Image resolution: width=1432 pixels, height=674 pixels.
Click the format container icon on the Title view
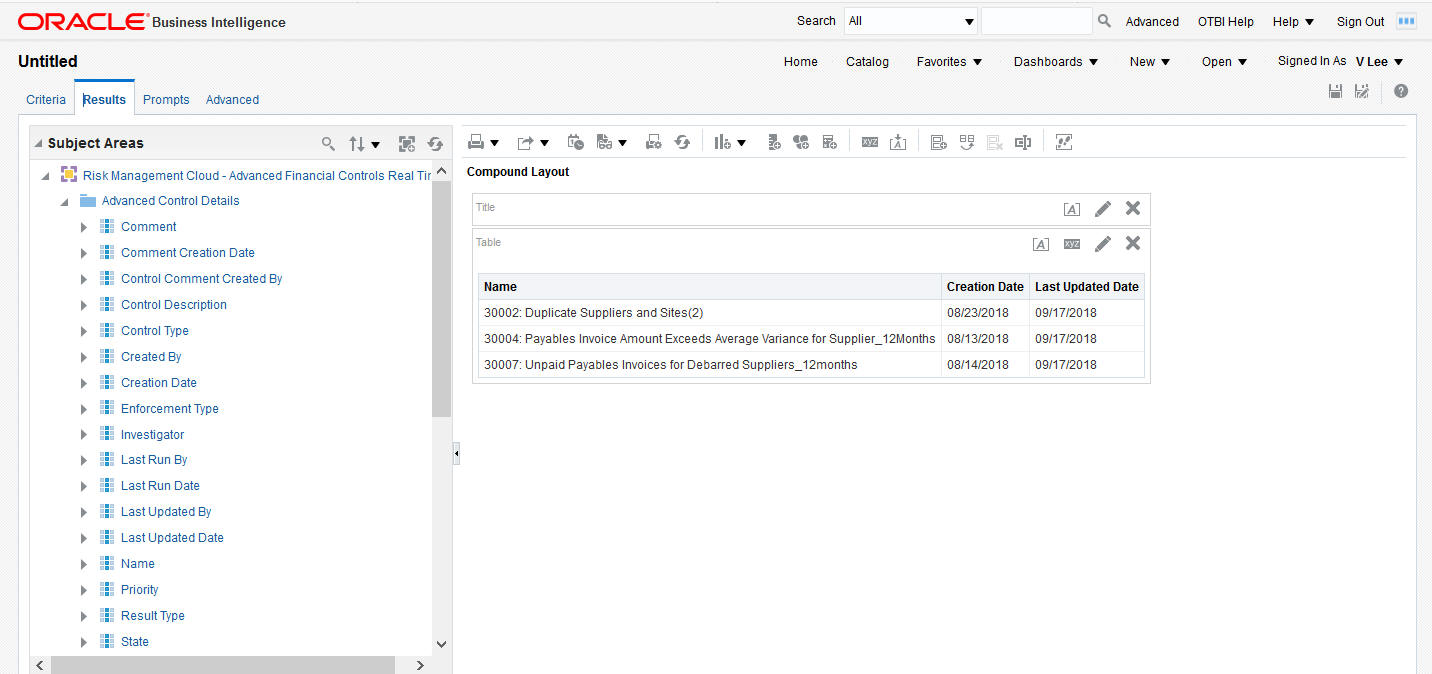point(1071,209)
